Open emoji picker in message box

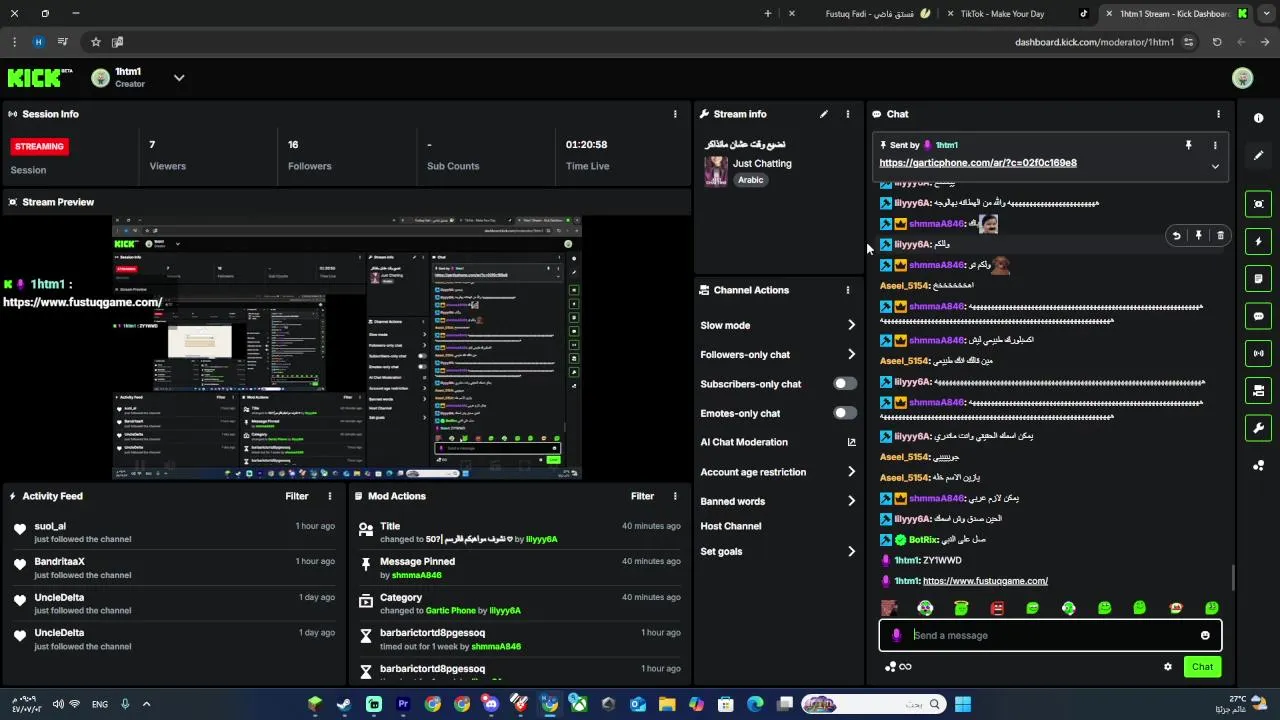coord(1205,635)
